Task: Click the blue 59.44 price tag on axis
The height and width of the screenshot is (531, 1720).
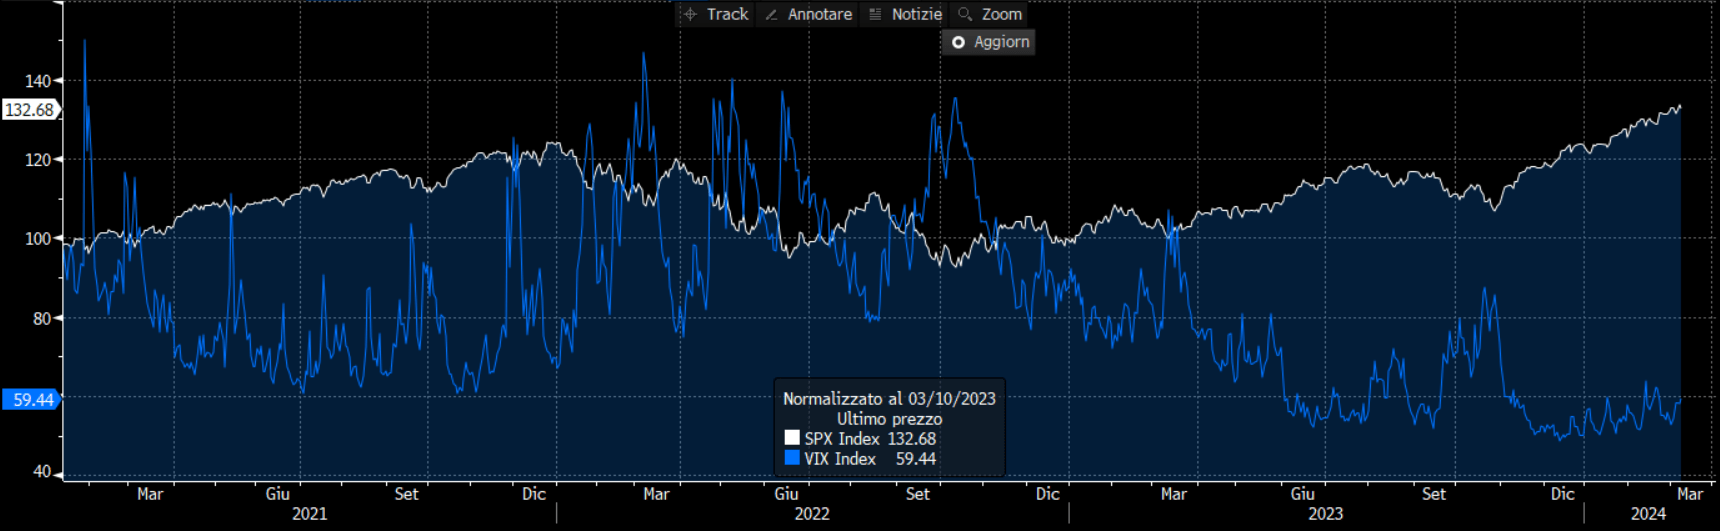Action: [x=32, y=400]
